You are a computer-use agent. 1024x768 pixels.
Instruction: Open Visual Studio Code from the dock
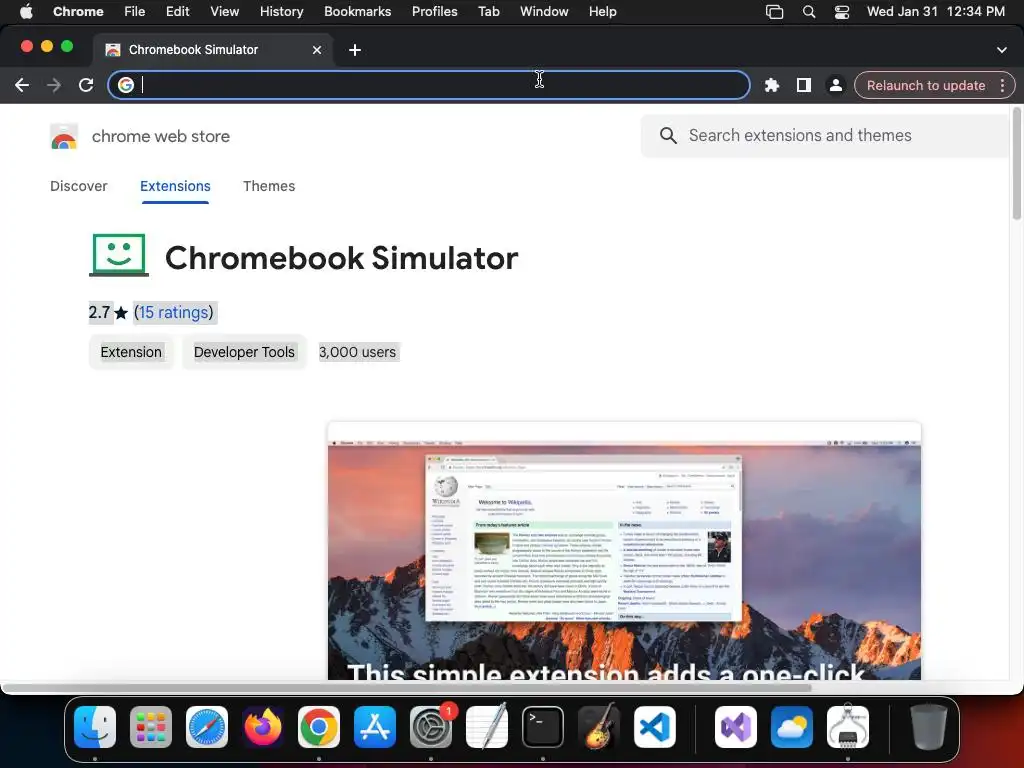point(655,727)
